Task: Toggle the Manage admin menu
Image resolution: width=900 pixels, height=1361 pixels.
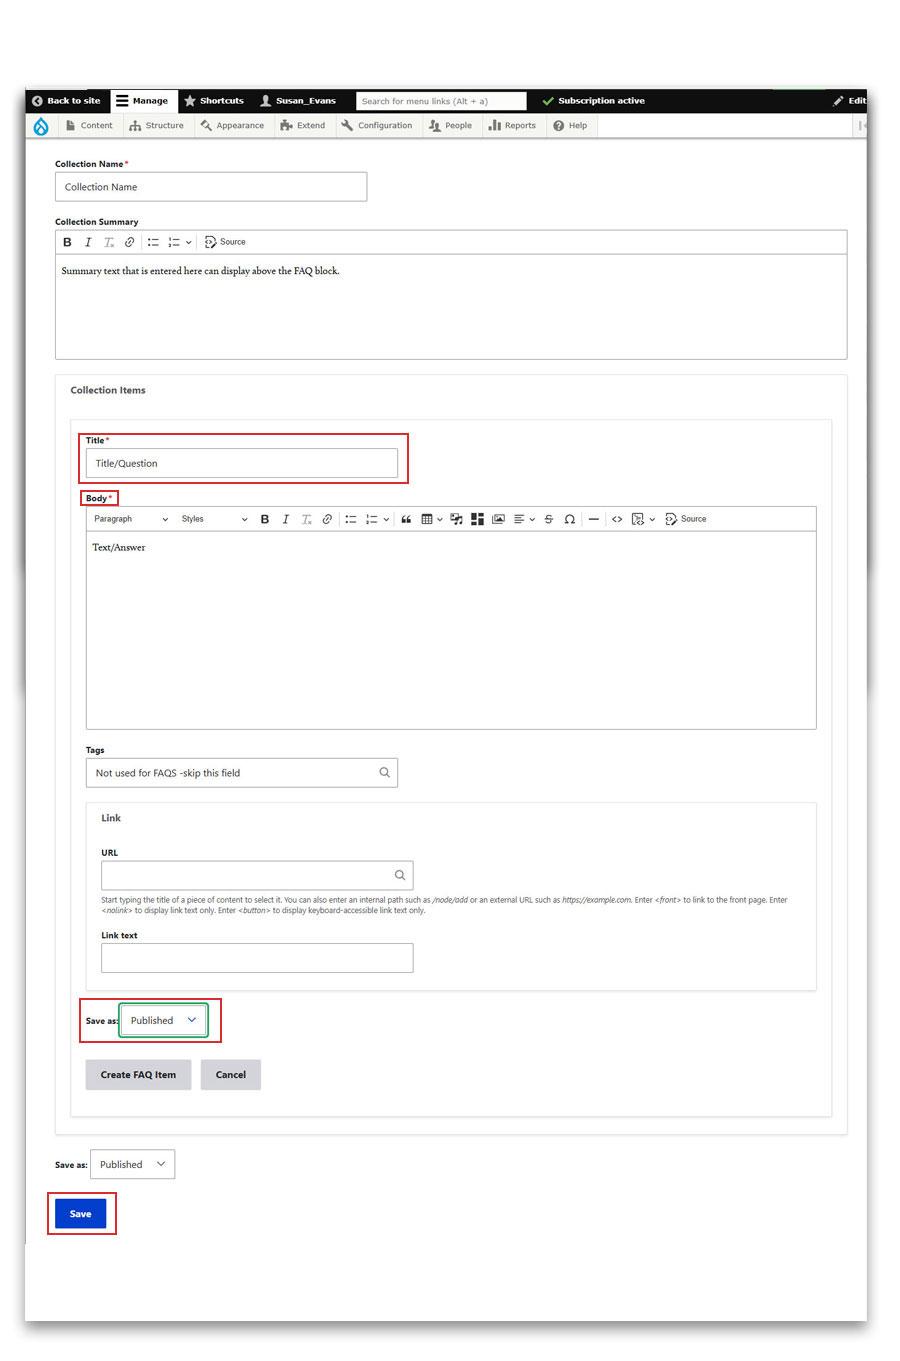Action: (x=142, y=101)
